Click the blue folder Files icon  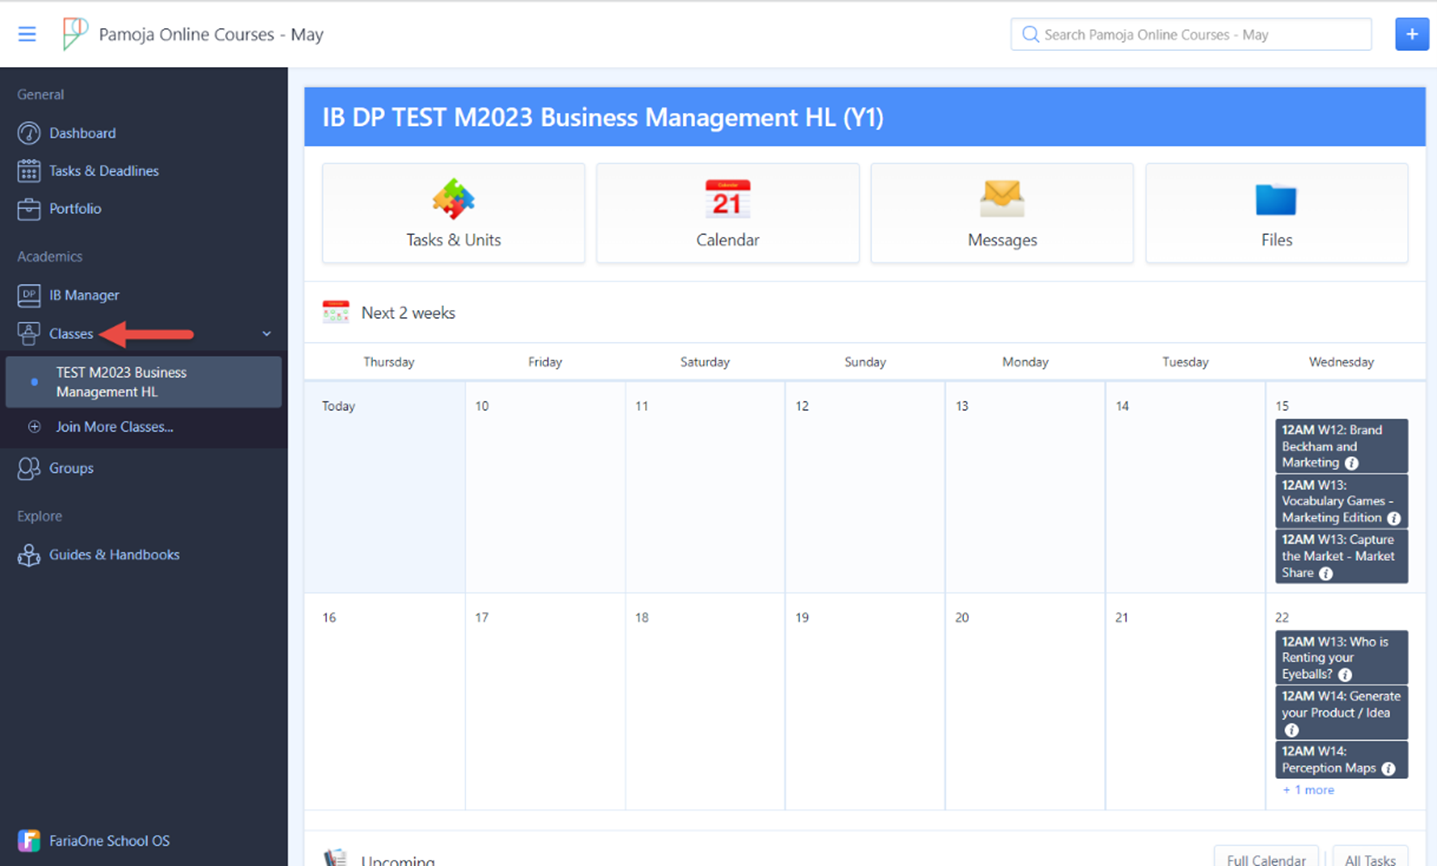tap(1276, 199)
